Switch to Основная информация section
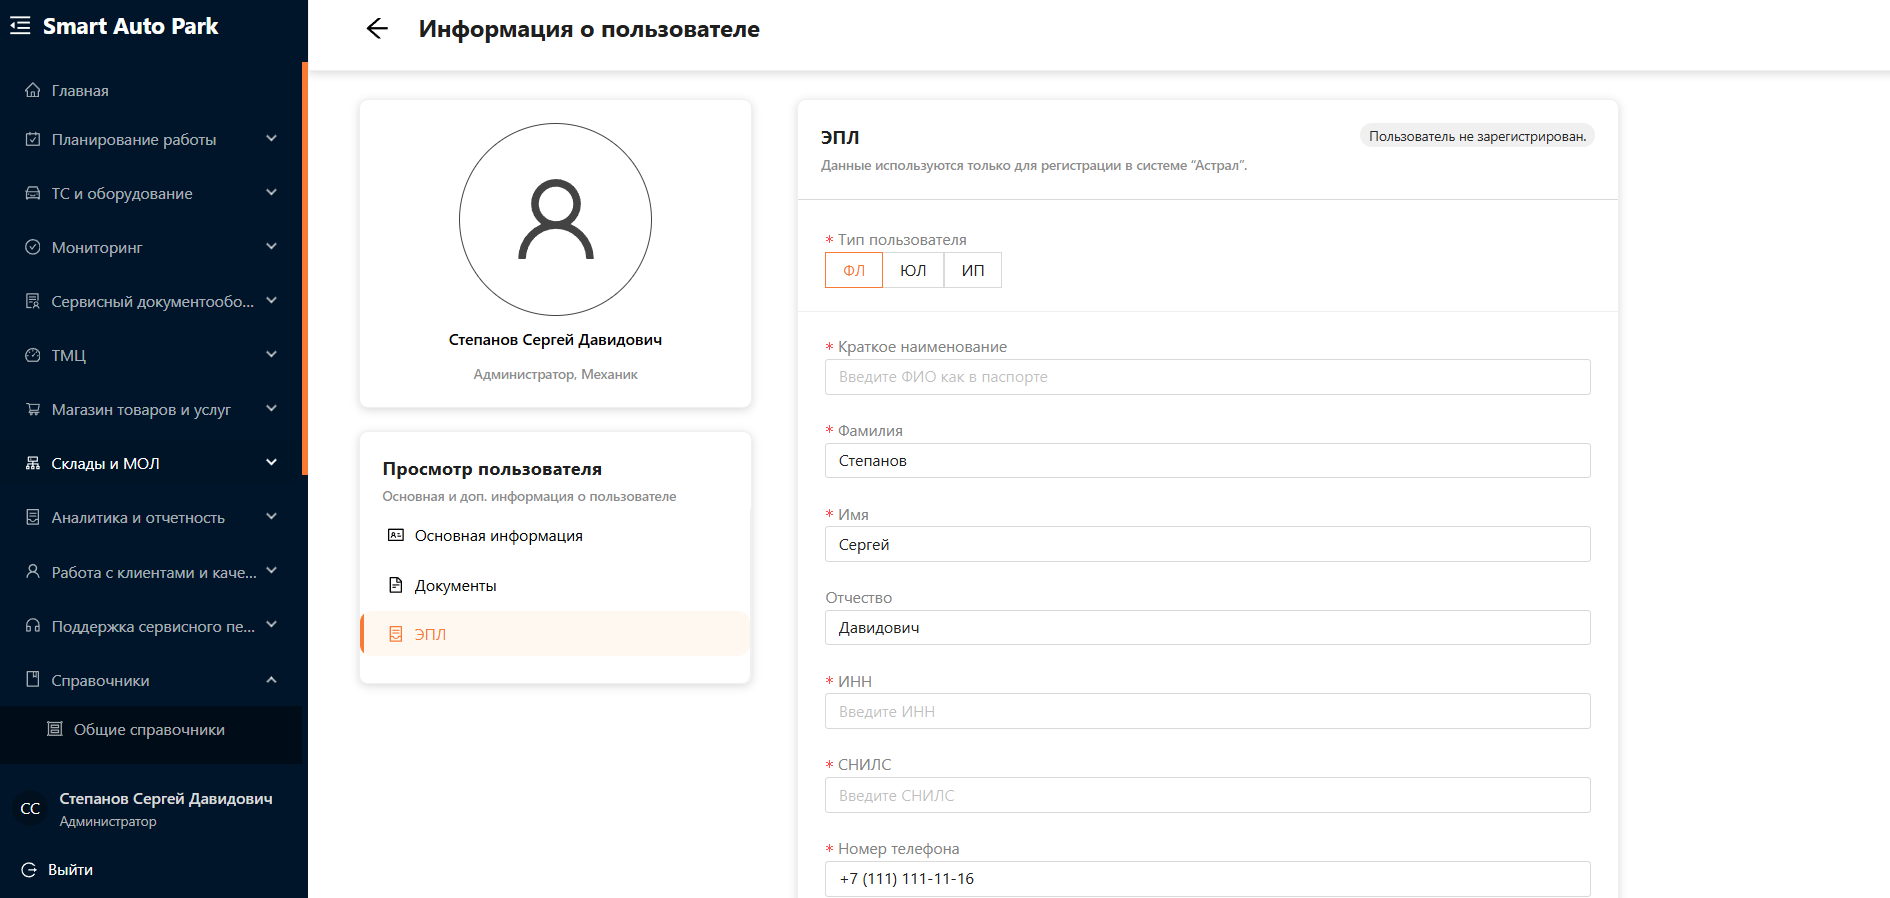Screen dimensions: 1890x898 pyautogui.click(x=498, y=536)
